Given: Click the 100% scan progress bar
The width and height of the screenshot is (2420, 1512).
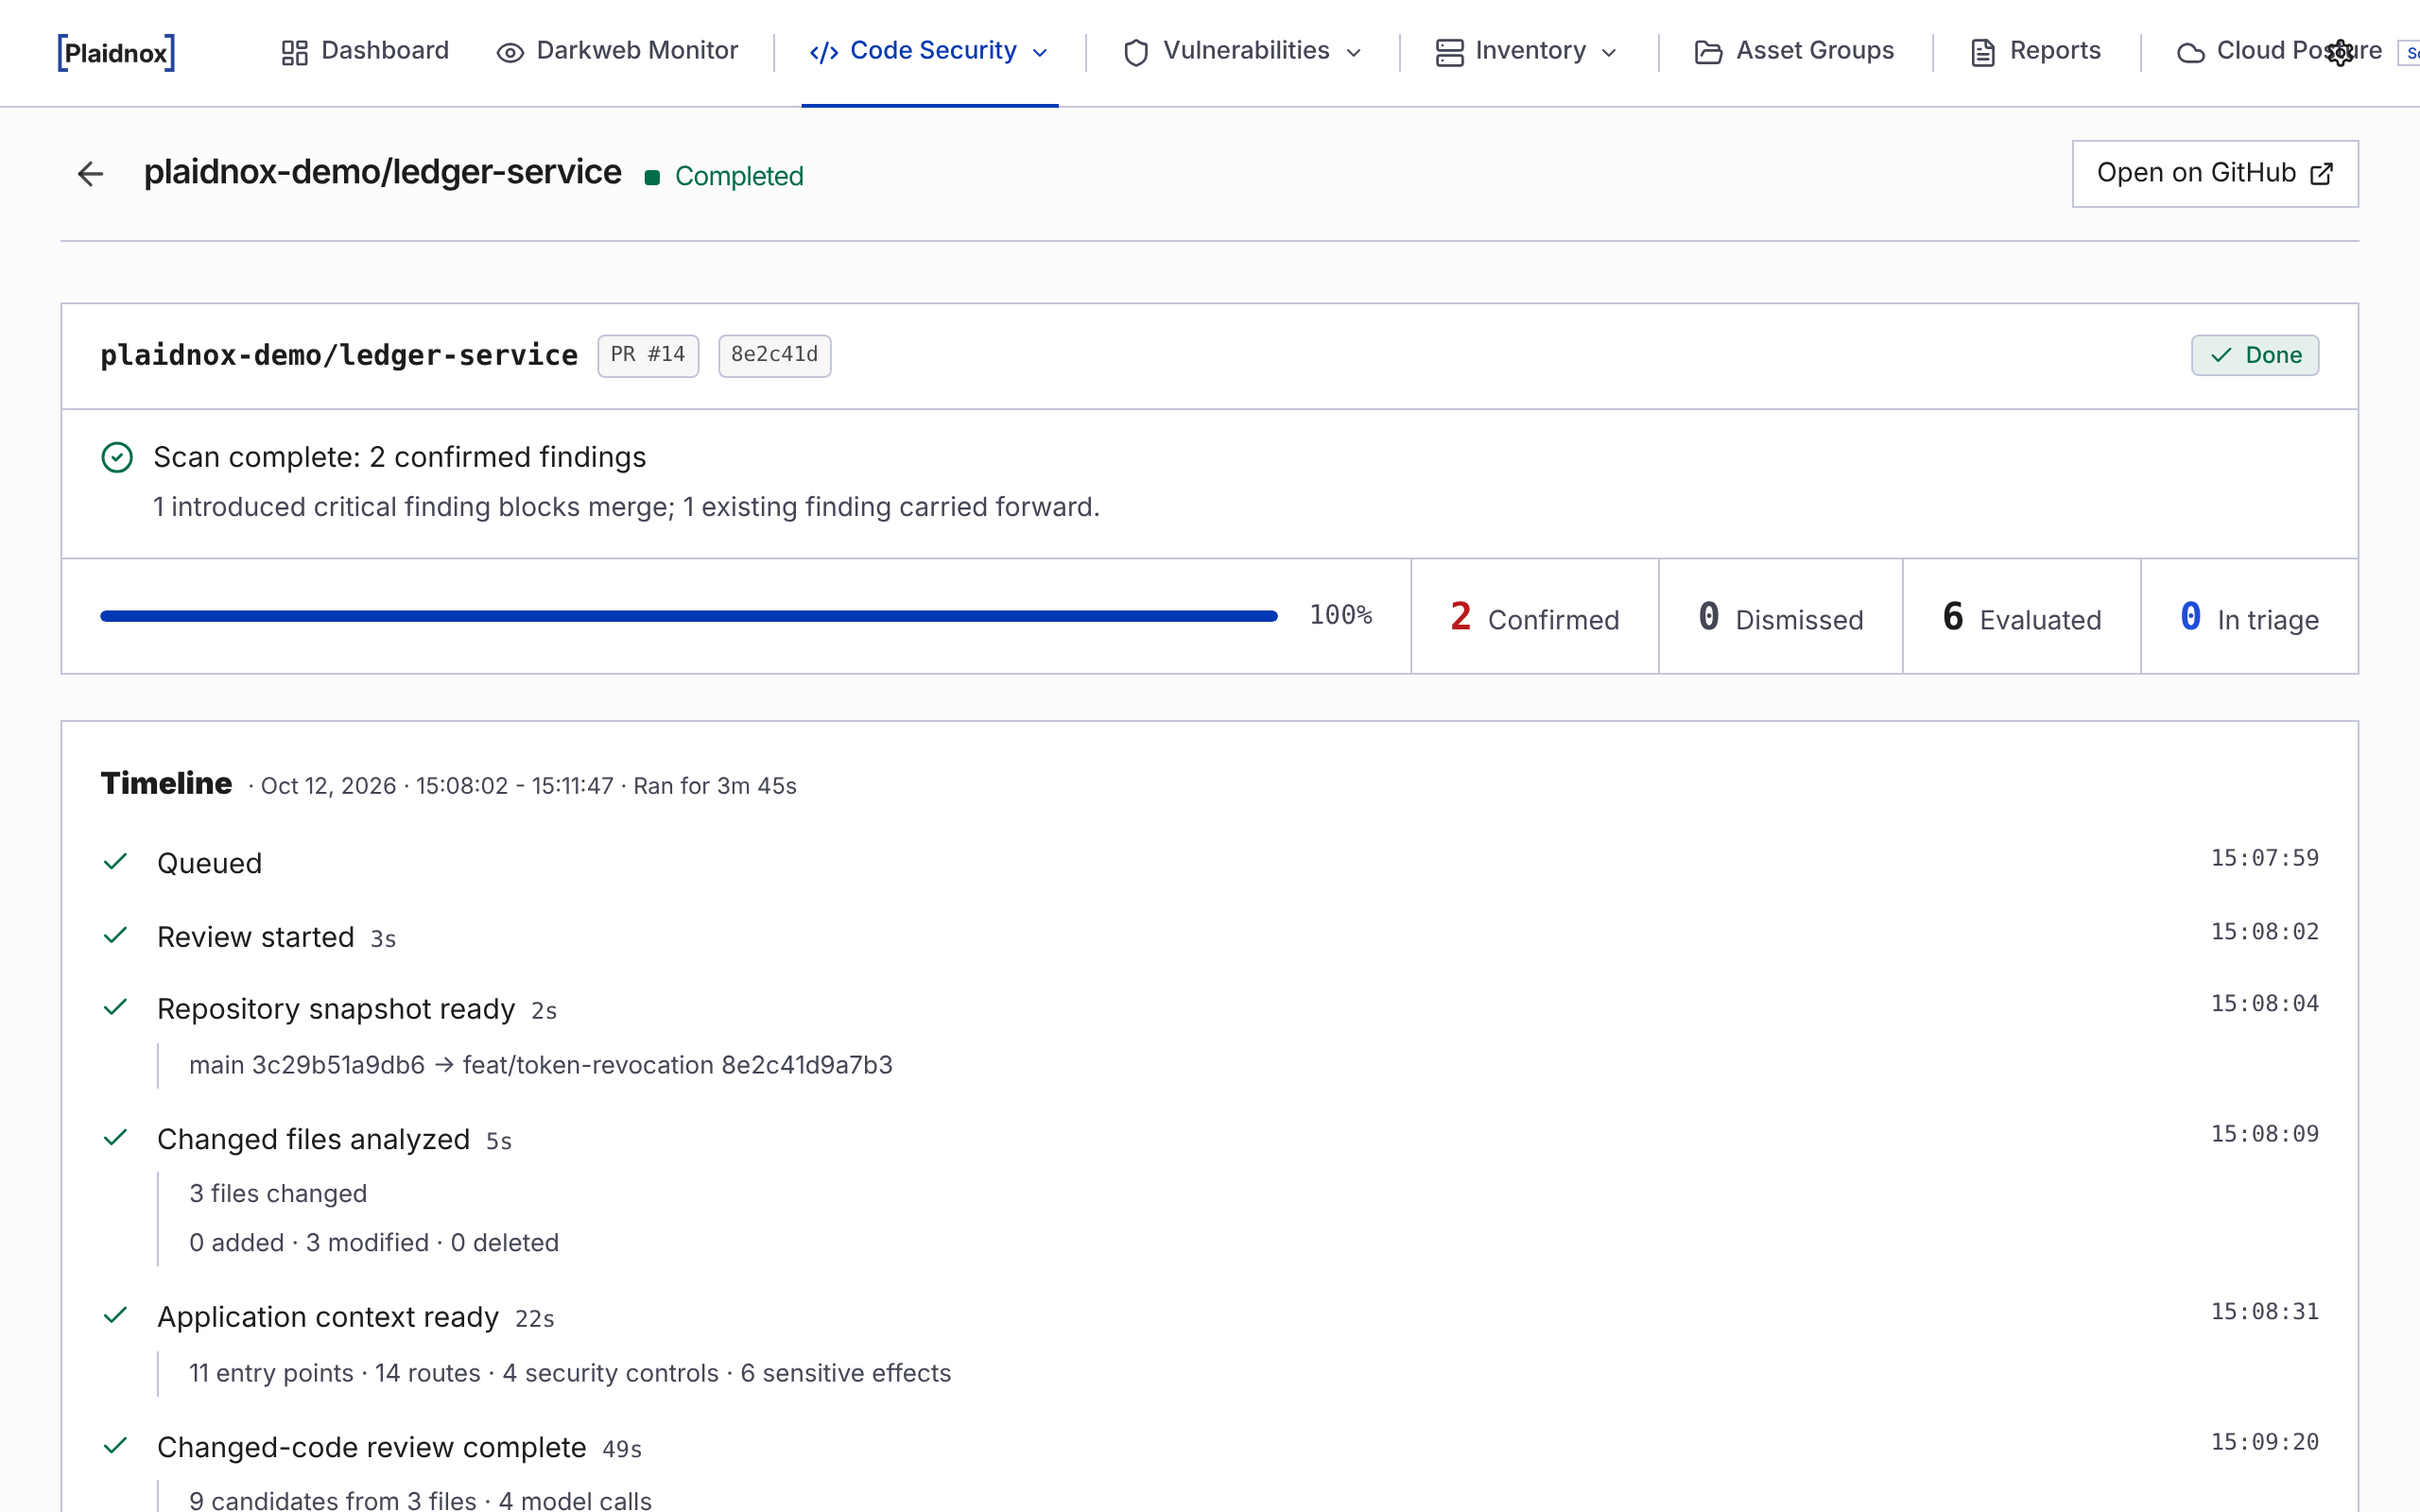Looking at the screenshot, I should [688, 616].
